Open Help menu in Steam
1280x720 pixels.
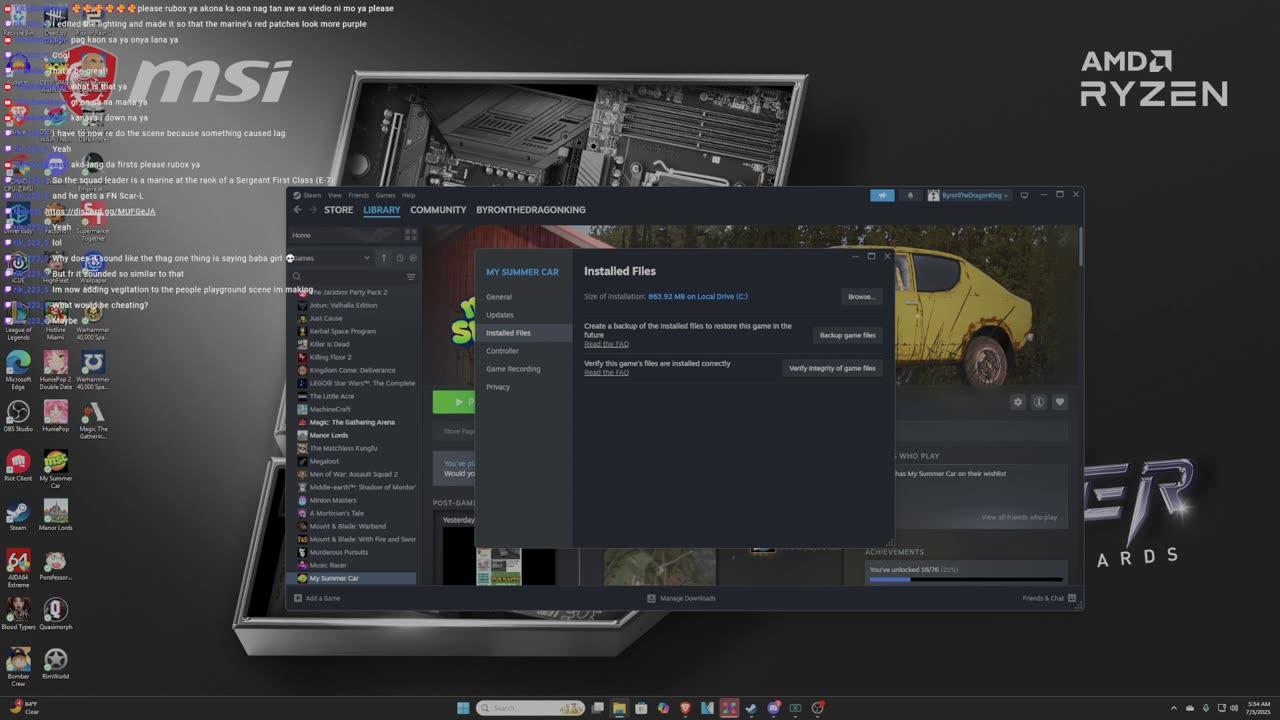[x=408, y=195]
